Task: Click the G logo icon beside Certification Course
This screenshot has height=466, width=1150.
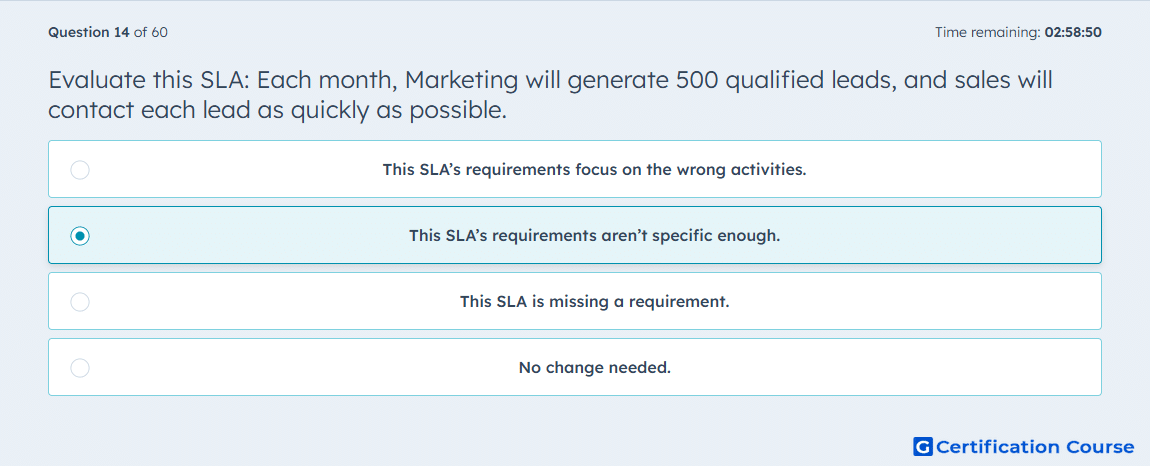Action: (x=923, y=446)
